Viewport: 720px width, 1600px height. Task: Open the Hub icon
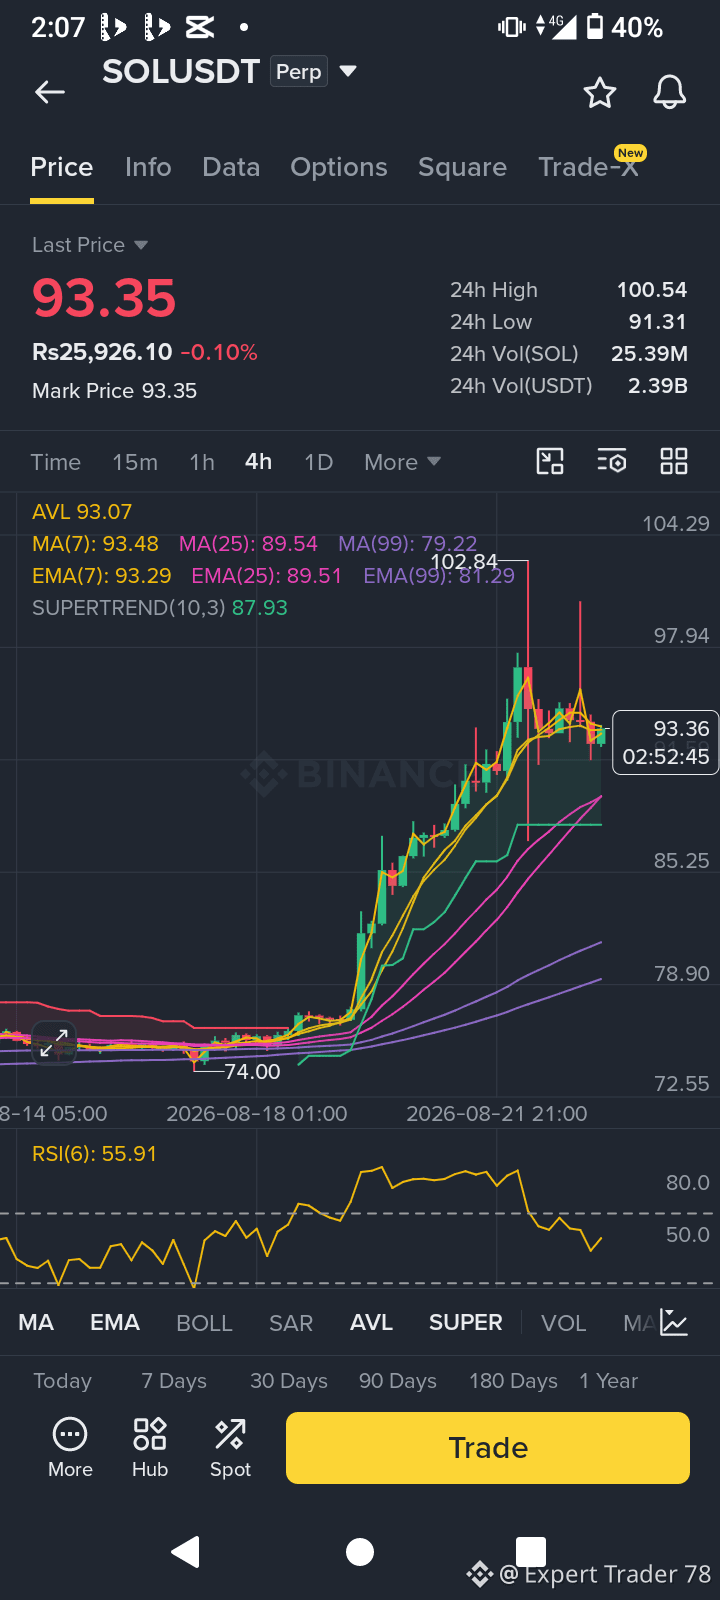pyautogui.click(x=150, y=1434)
